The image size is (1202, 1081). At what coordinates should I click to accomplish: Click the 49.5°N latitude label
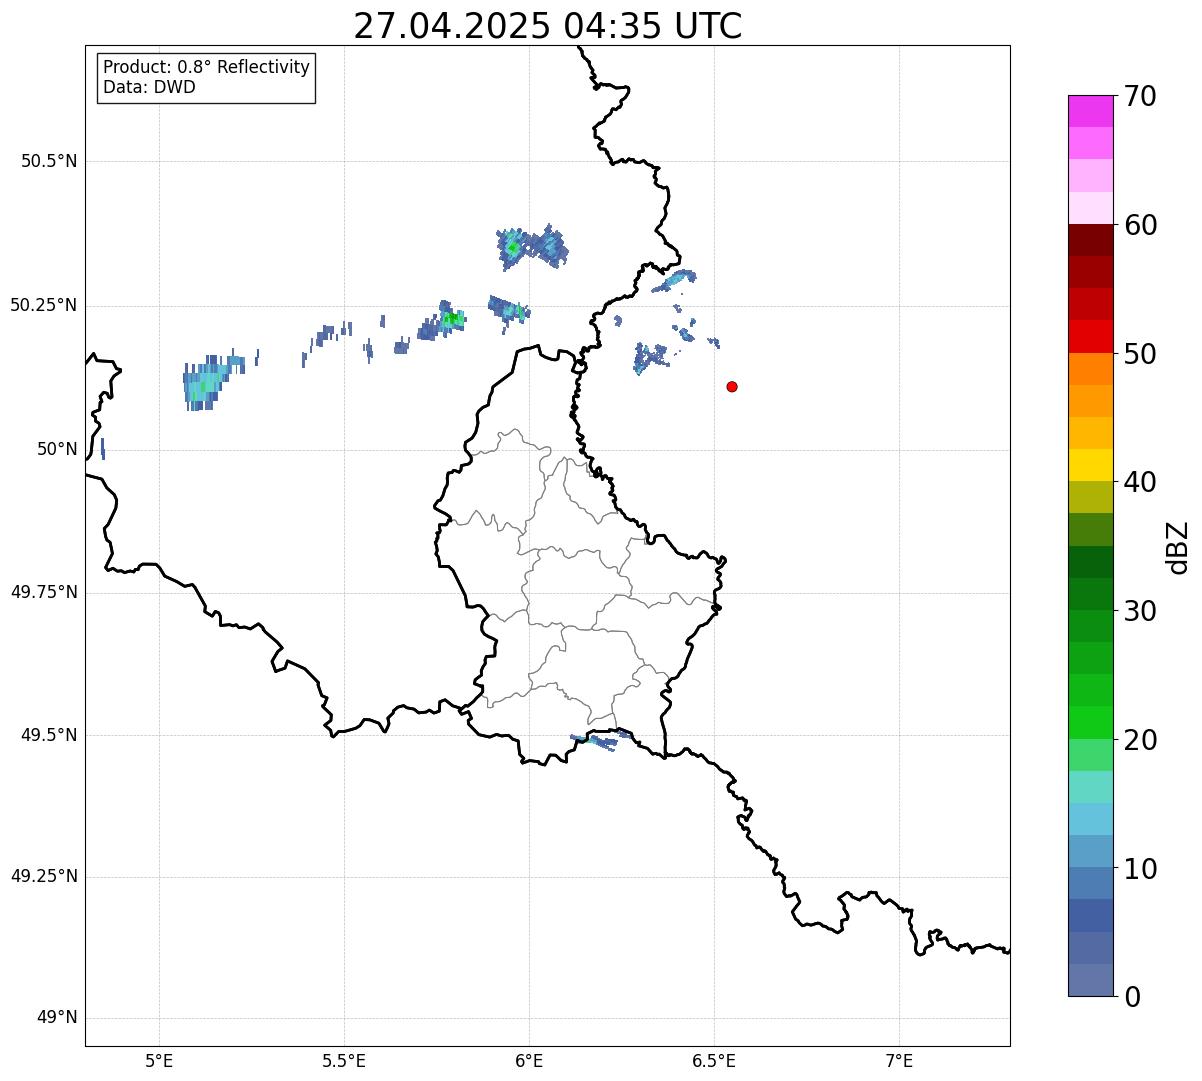49,735
